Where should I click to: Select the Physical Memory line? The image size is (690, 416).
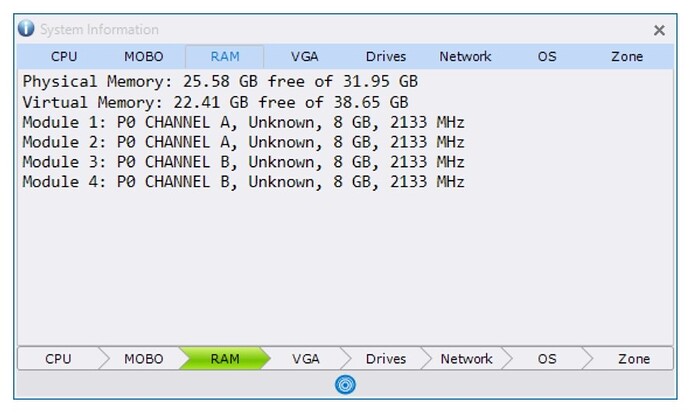click(x=220, y=81)
